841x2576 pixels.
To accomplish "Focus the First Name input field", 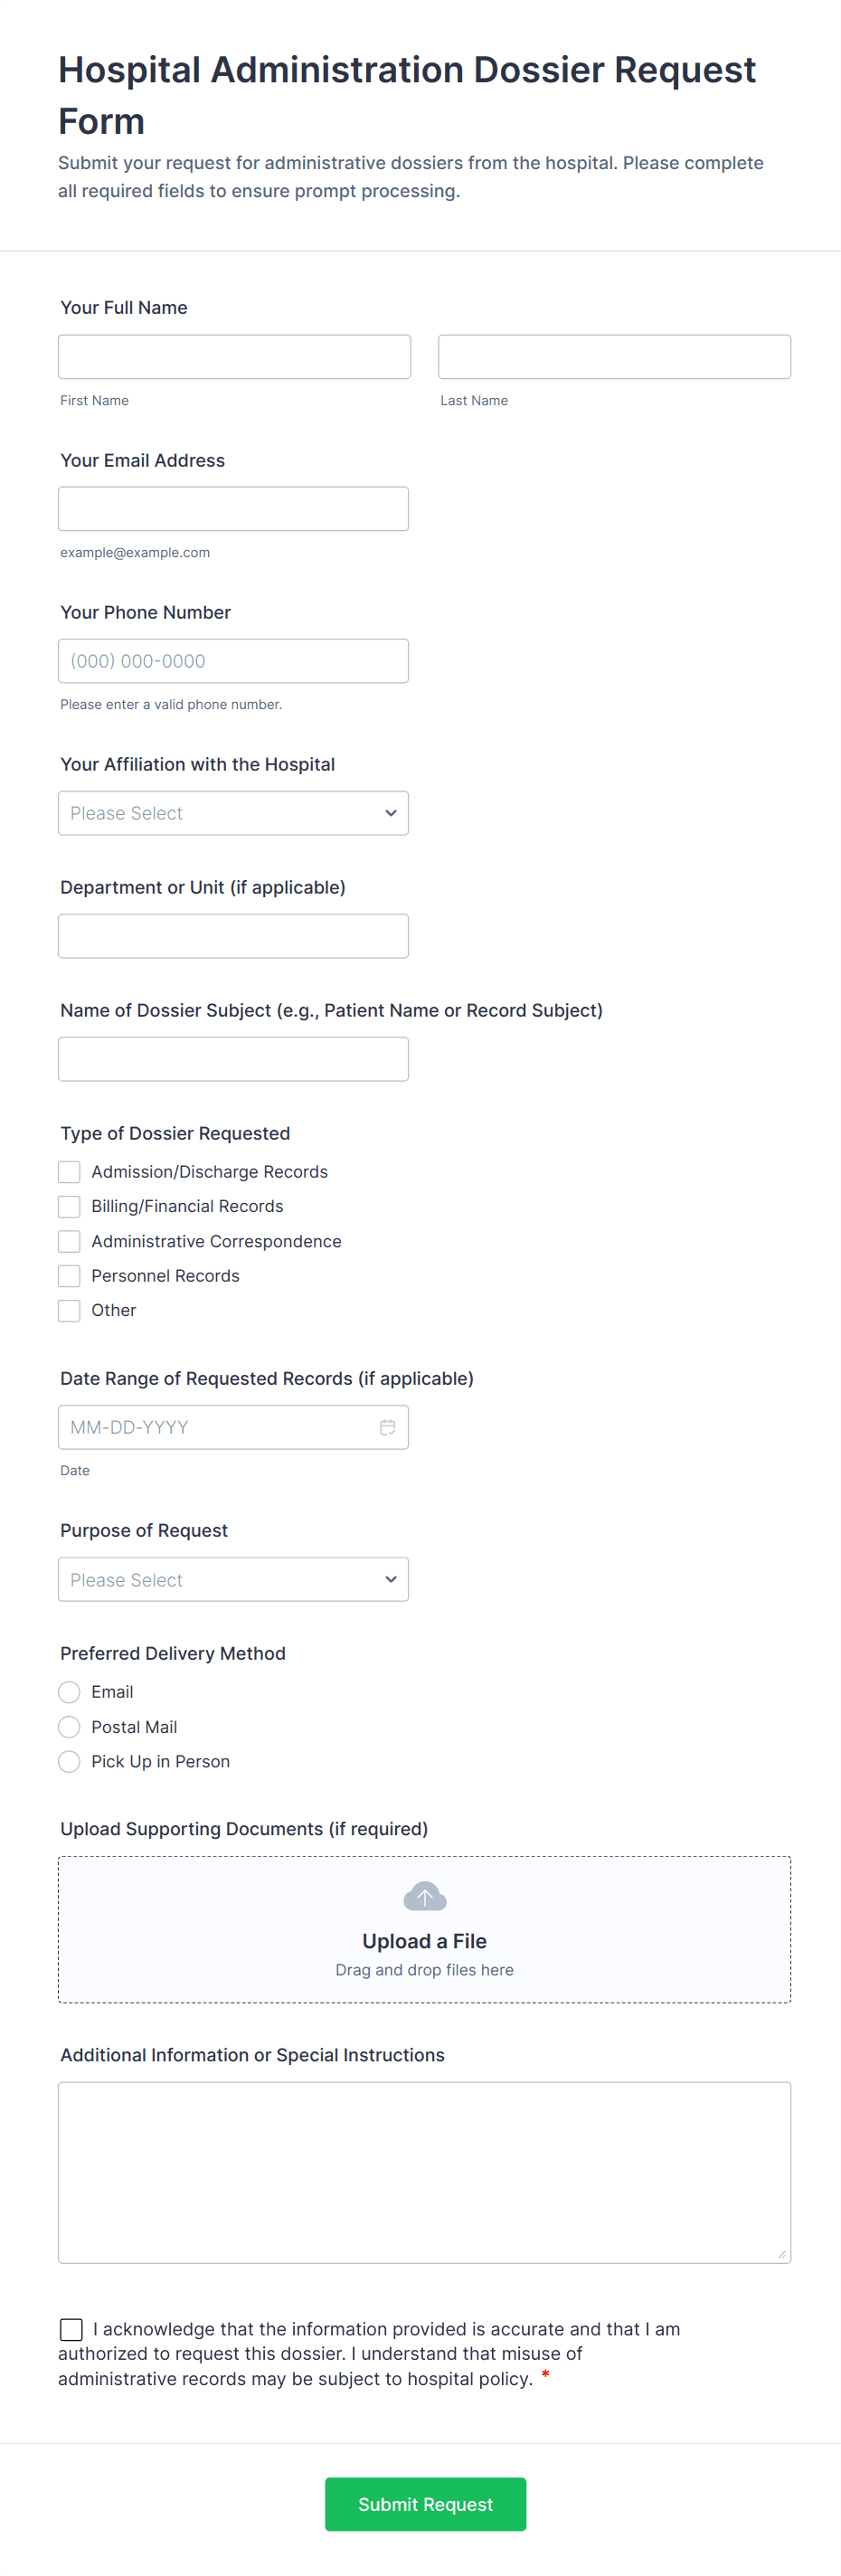I will coord(234,357).
